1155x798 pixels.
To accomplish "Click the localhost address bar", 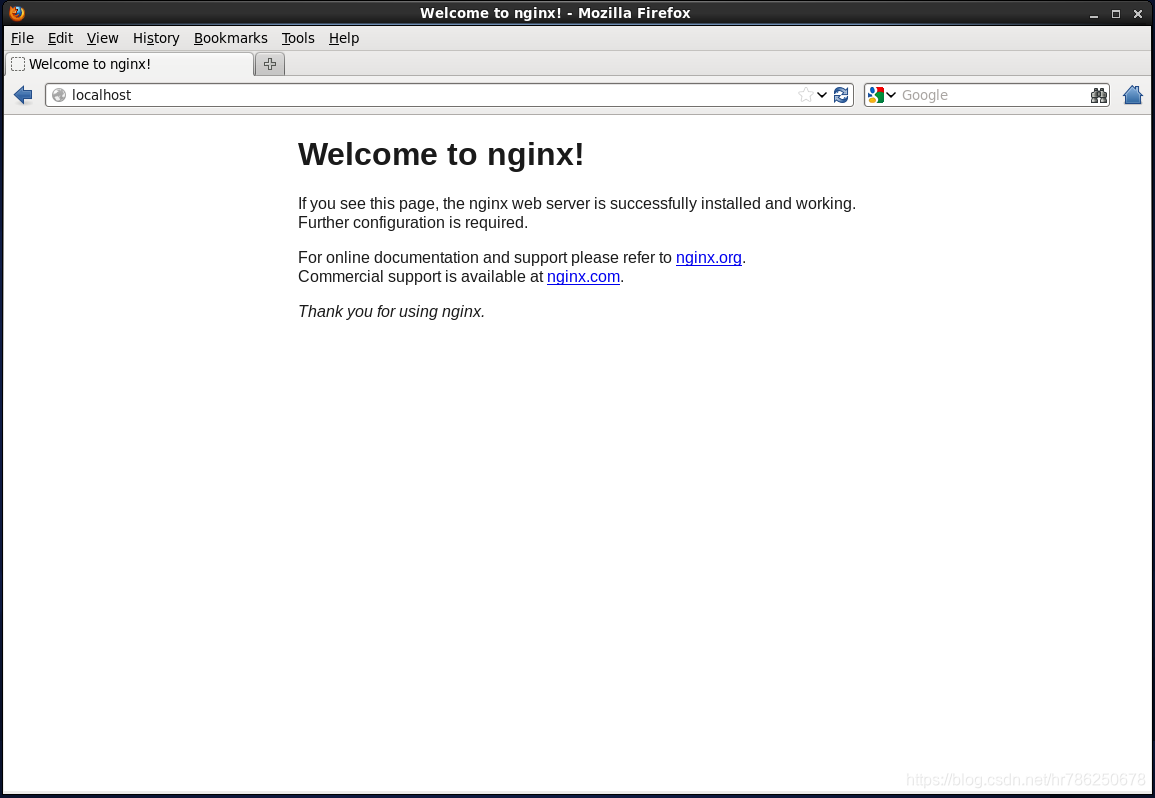I will coord(449,95).
